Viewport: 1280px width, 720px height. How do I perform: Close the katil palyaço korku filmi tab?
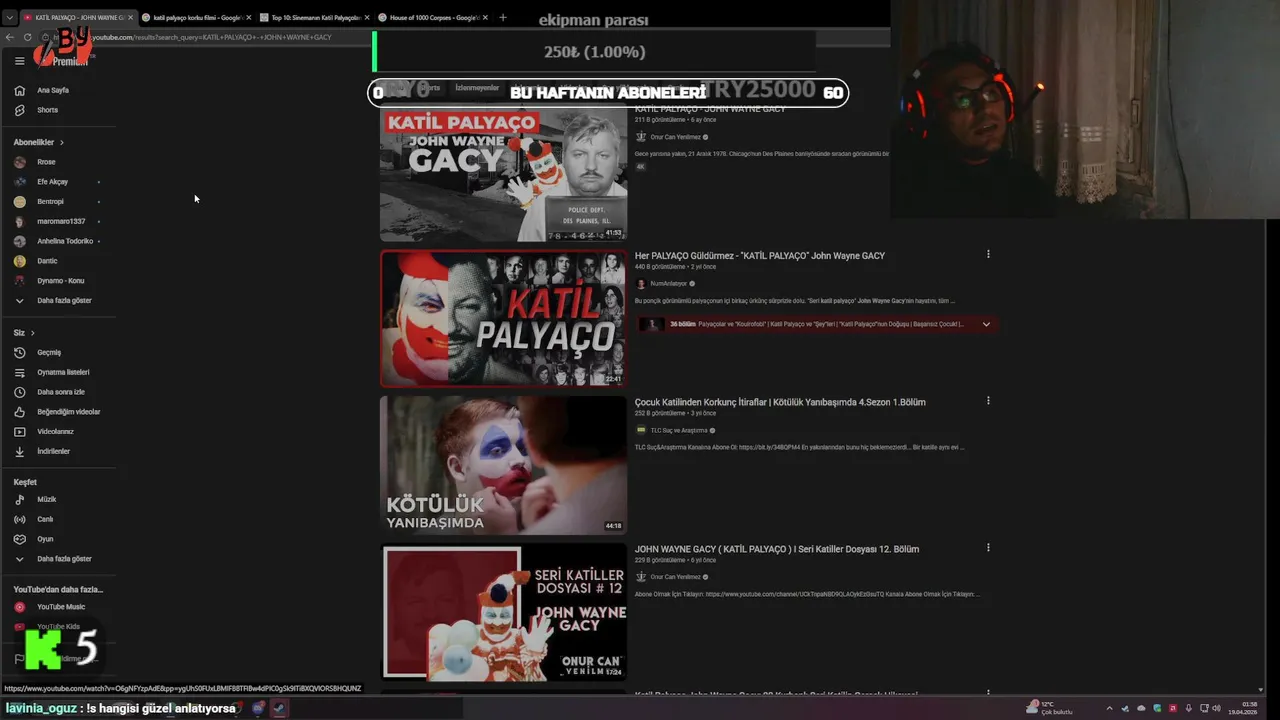pyautogui.click(x=248, y=17)
